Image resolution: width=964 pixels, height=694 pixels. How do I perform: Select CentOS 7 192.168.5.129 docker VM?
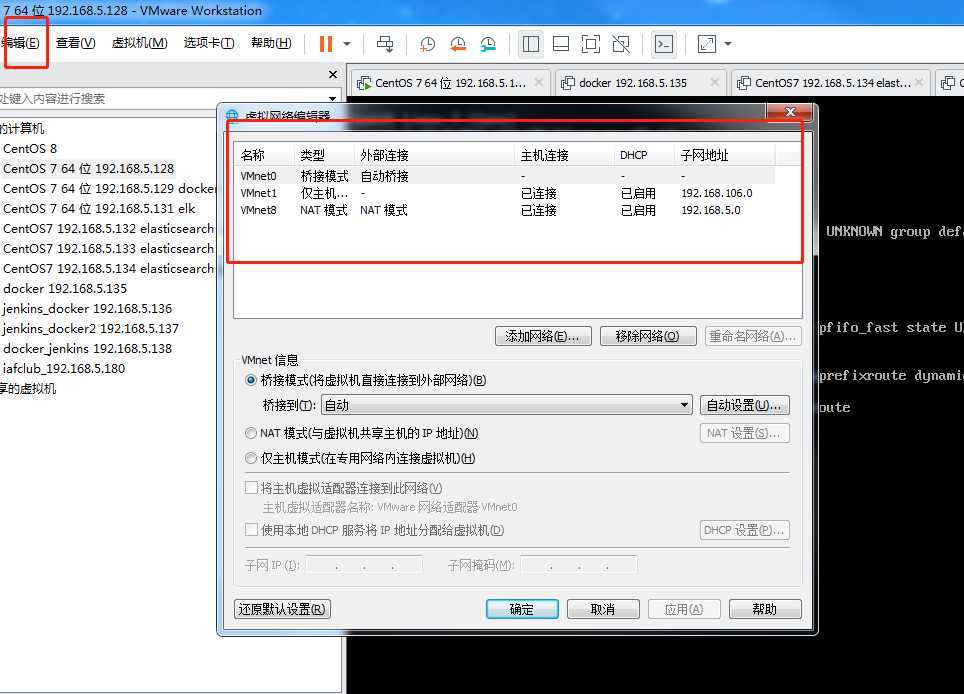click(109, 188)
